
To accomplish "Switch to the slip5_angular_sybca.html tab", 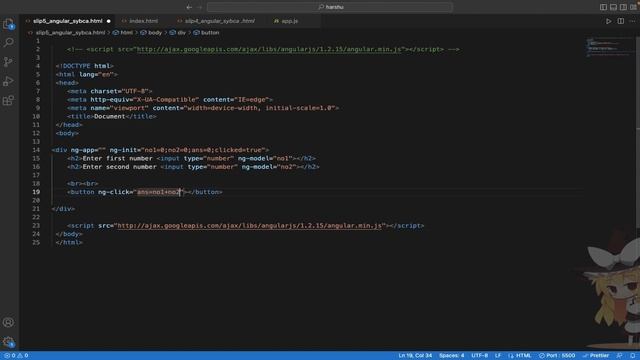I will click(68, 21).
